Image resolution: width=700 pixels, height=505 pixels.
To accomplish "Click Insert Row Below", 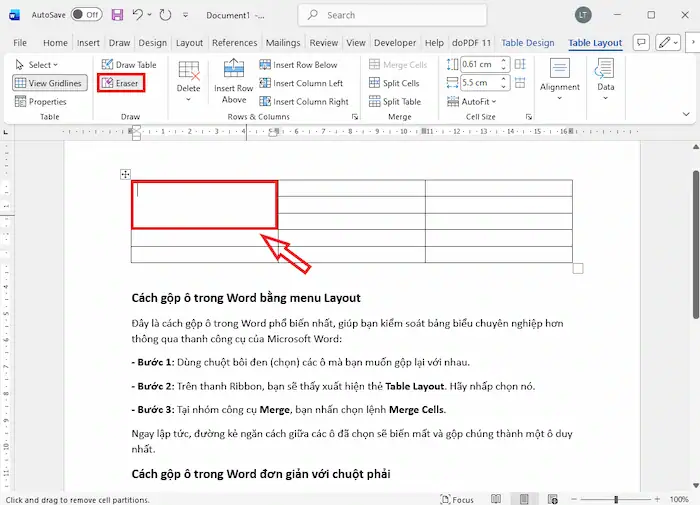I will click(x=298, y=65).
